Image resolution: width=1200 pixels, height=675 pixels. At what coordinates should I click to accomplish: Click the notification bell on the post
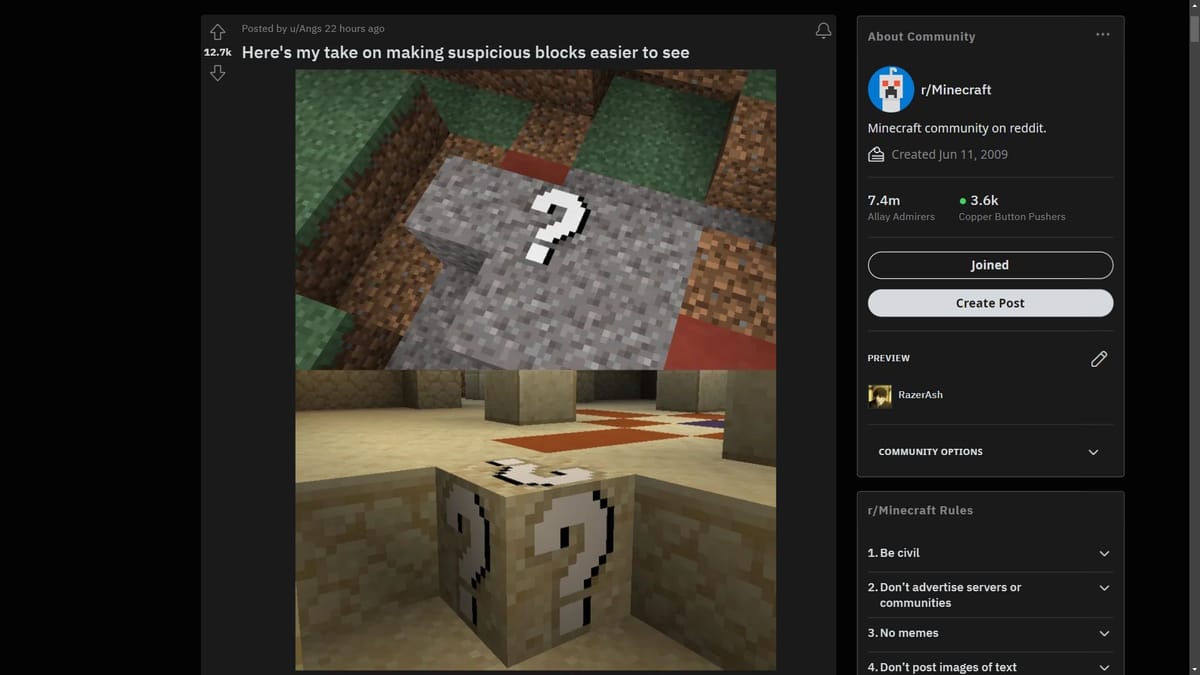click(823, 30)
